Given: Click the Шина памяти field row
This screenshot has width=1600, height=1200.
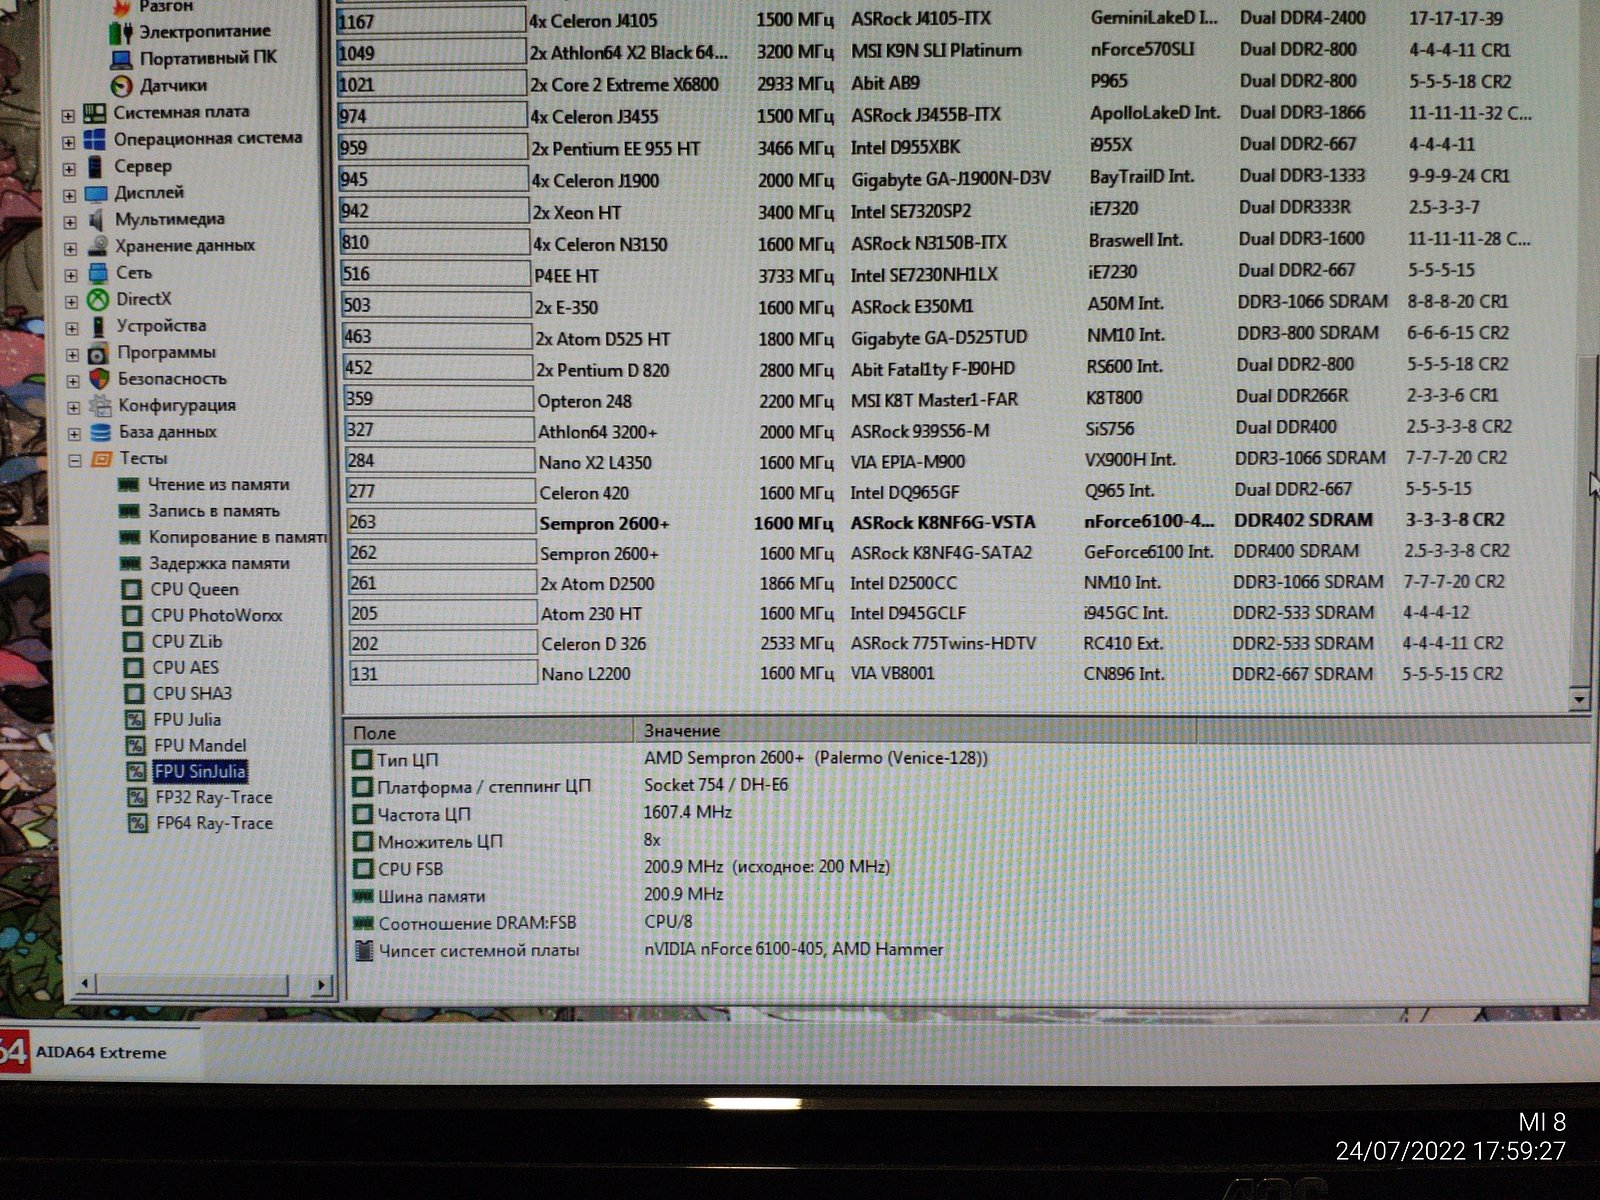Looking at the screenshot, I should coord(539,895).
